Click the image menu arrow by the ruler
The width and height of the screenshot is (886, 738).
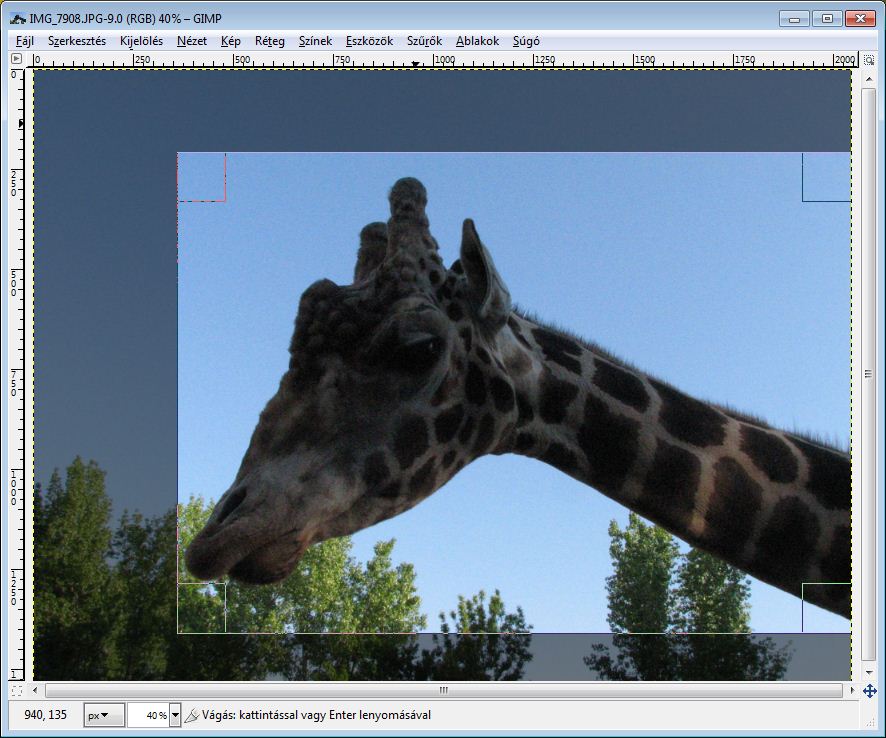coord(16,58)
